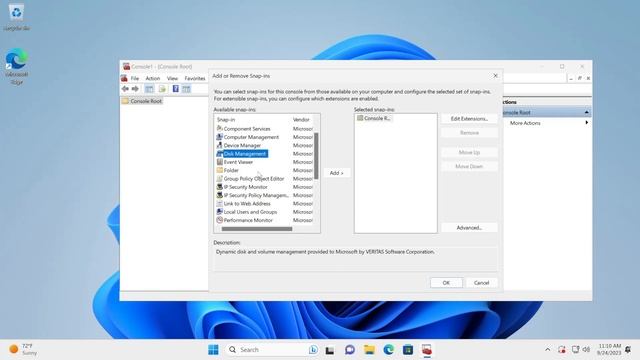Confirm the dialog with OK
Image resolution: width=640 pixels, height=360 pixels.
tap(446, 283)
